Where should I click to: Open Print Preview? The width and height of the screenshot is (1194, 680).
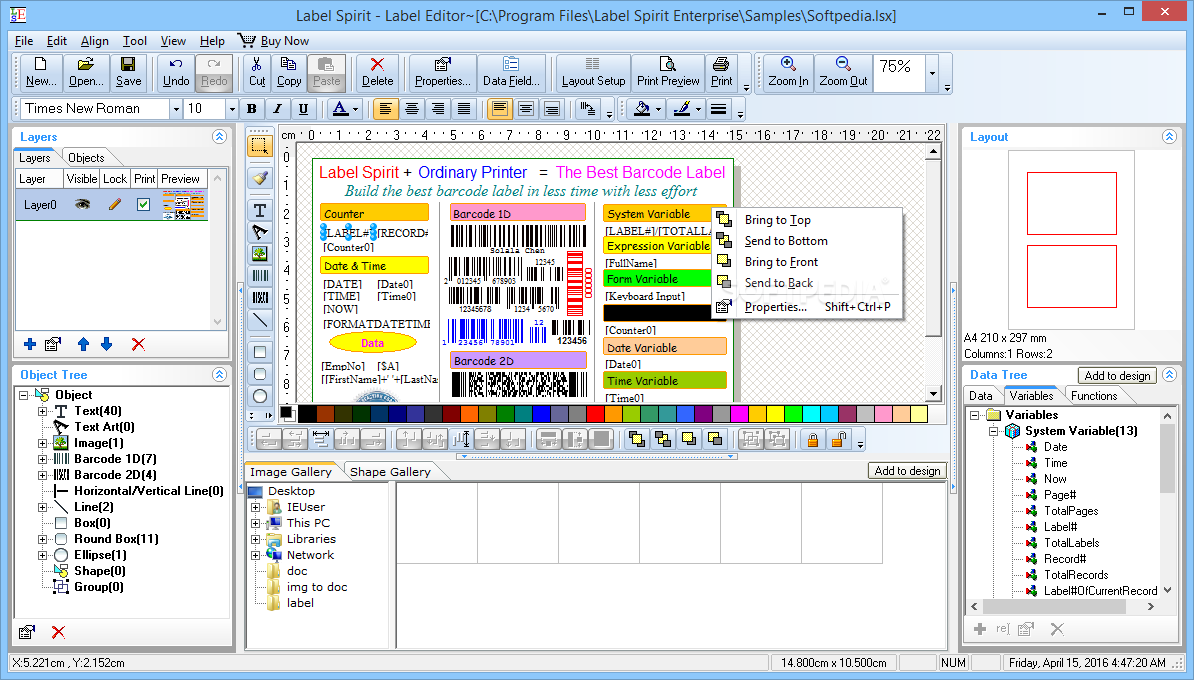pos(668,72)
